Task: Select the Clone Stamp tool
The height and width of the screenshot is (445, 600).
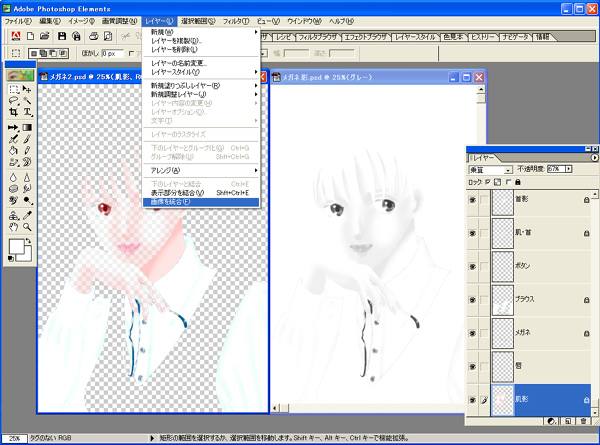Action: [14, 215]
